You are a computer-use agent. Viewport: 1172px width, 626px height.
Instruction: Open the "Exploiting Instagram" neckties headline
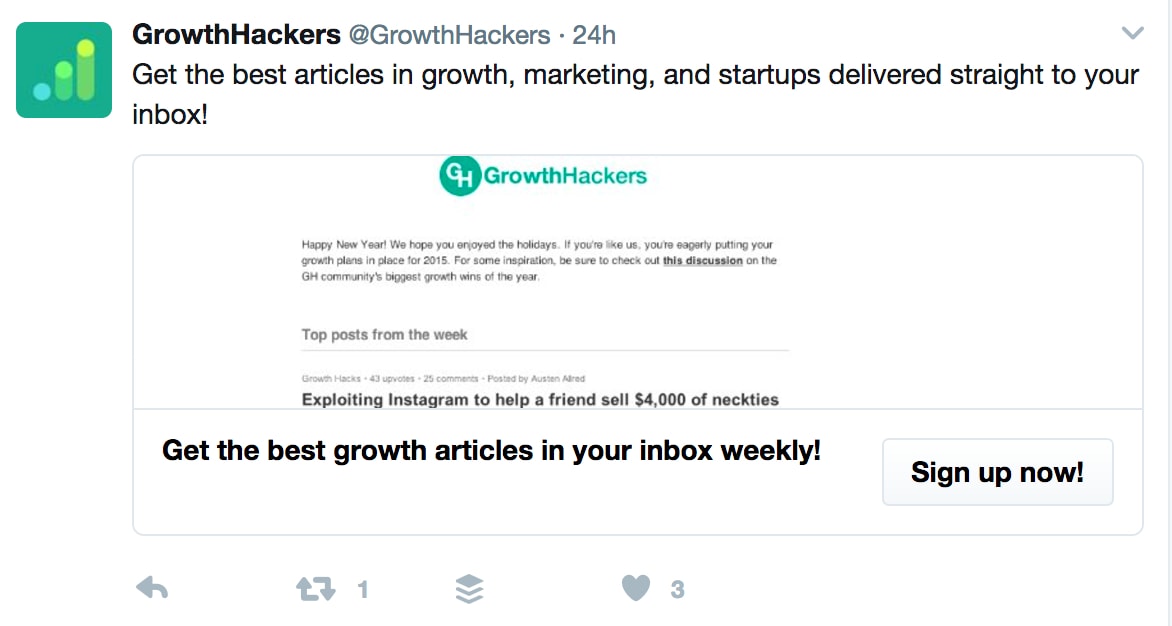pyautogui.click(x=540, y=400)
